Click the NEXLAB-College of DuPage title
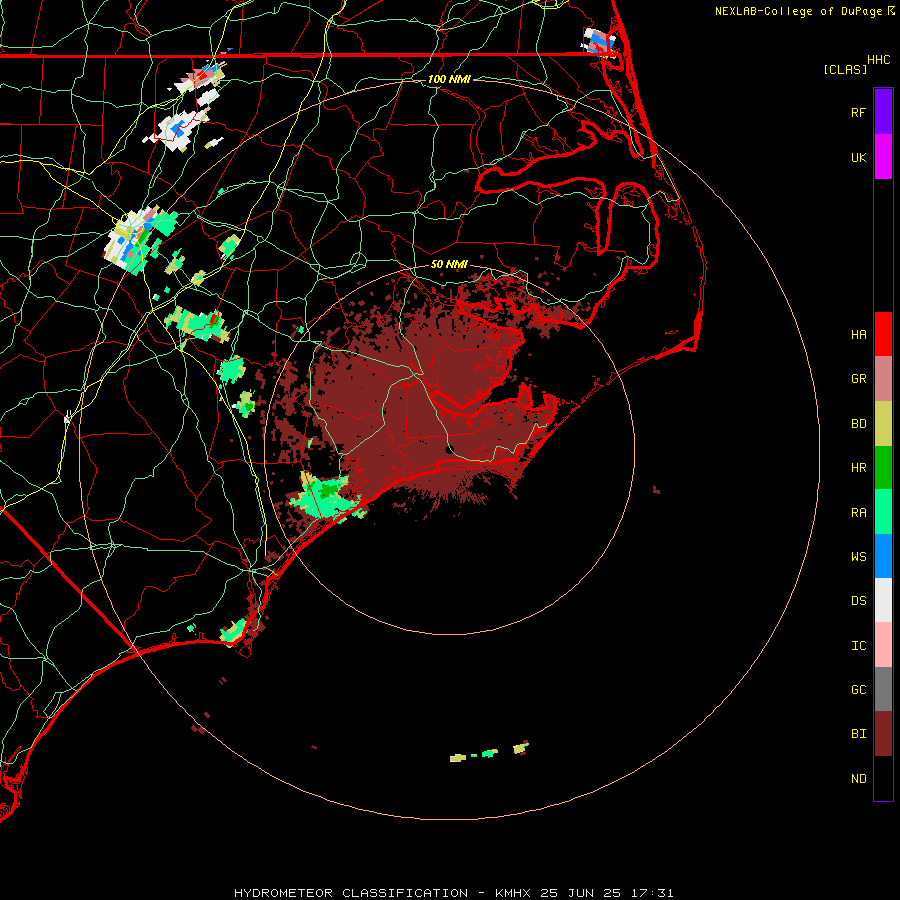Viewport: 900px width, 900px height. point(799,11)
